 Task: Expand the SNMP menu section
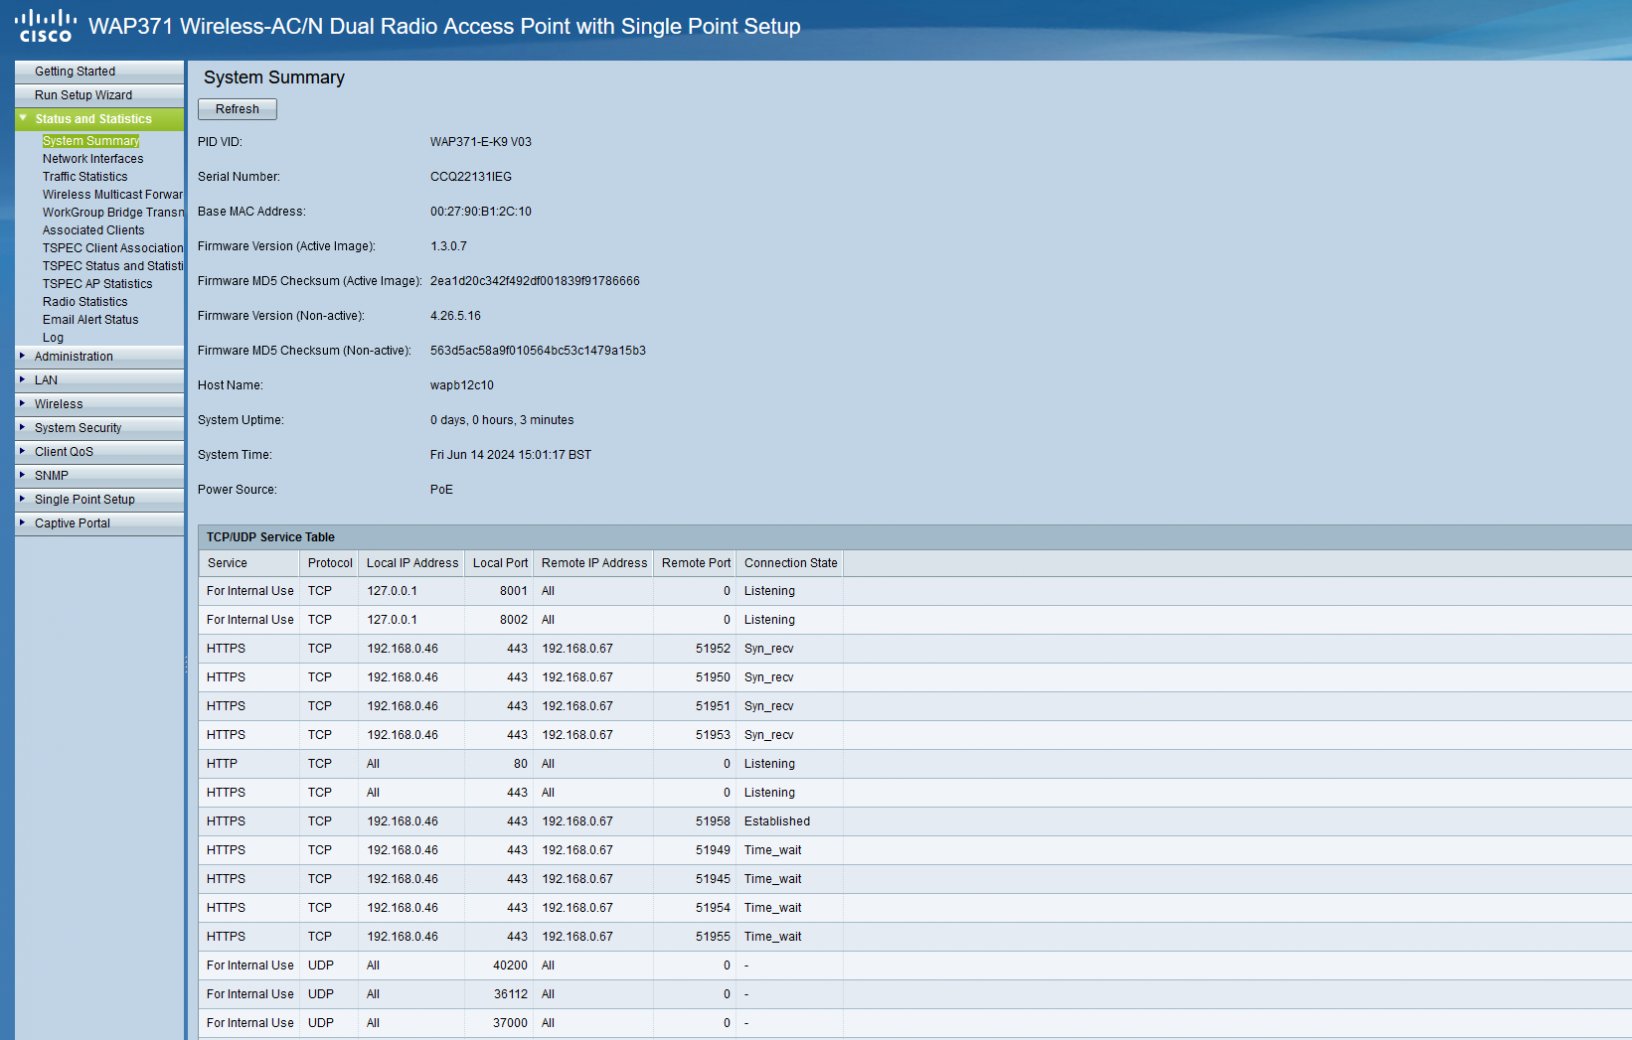pos(51,476)
